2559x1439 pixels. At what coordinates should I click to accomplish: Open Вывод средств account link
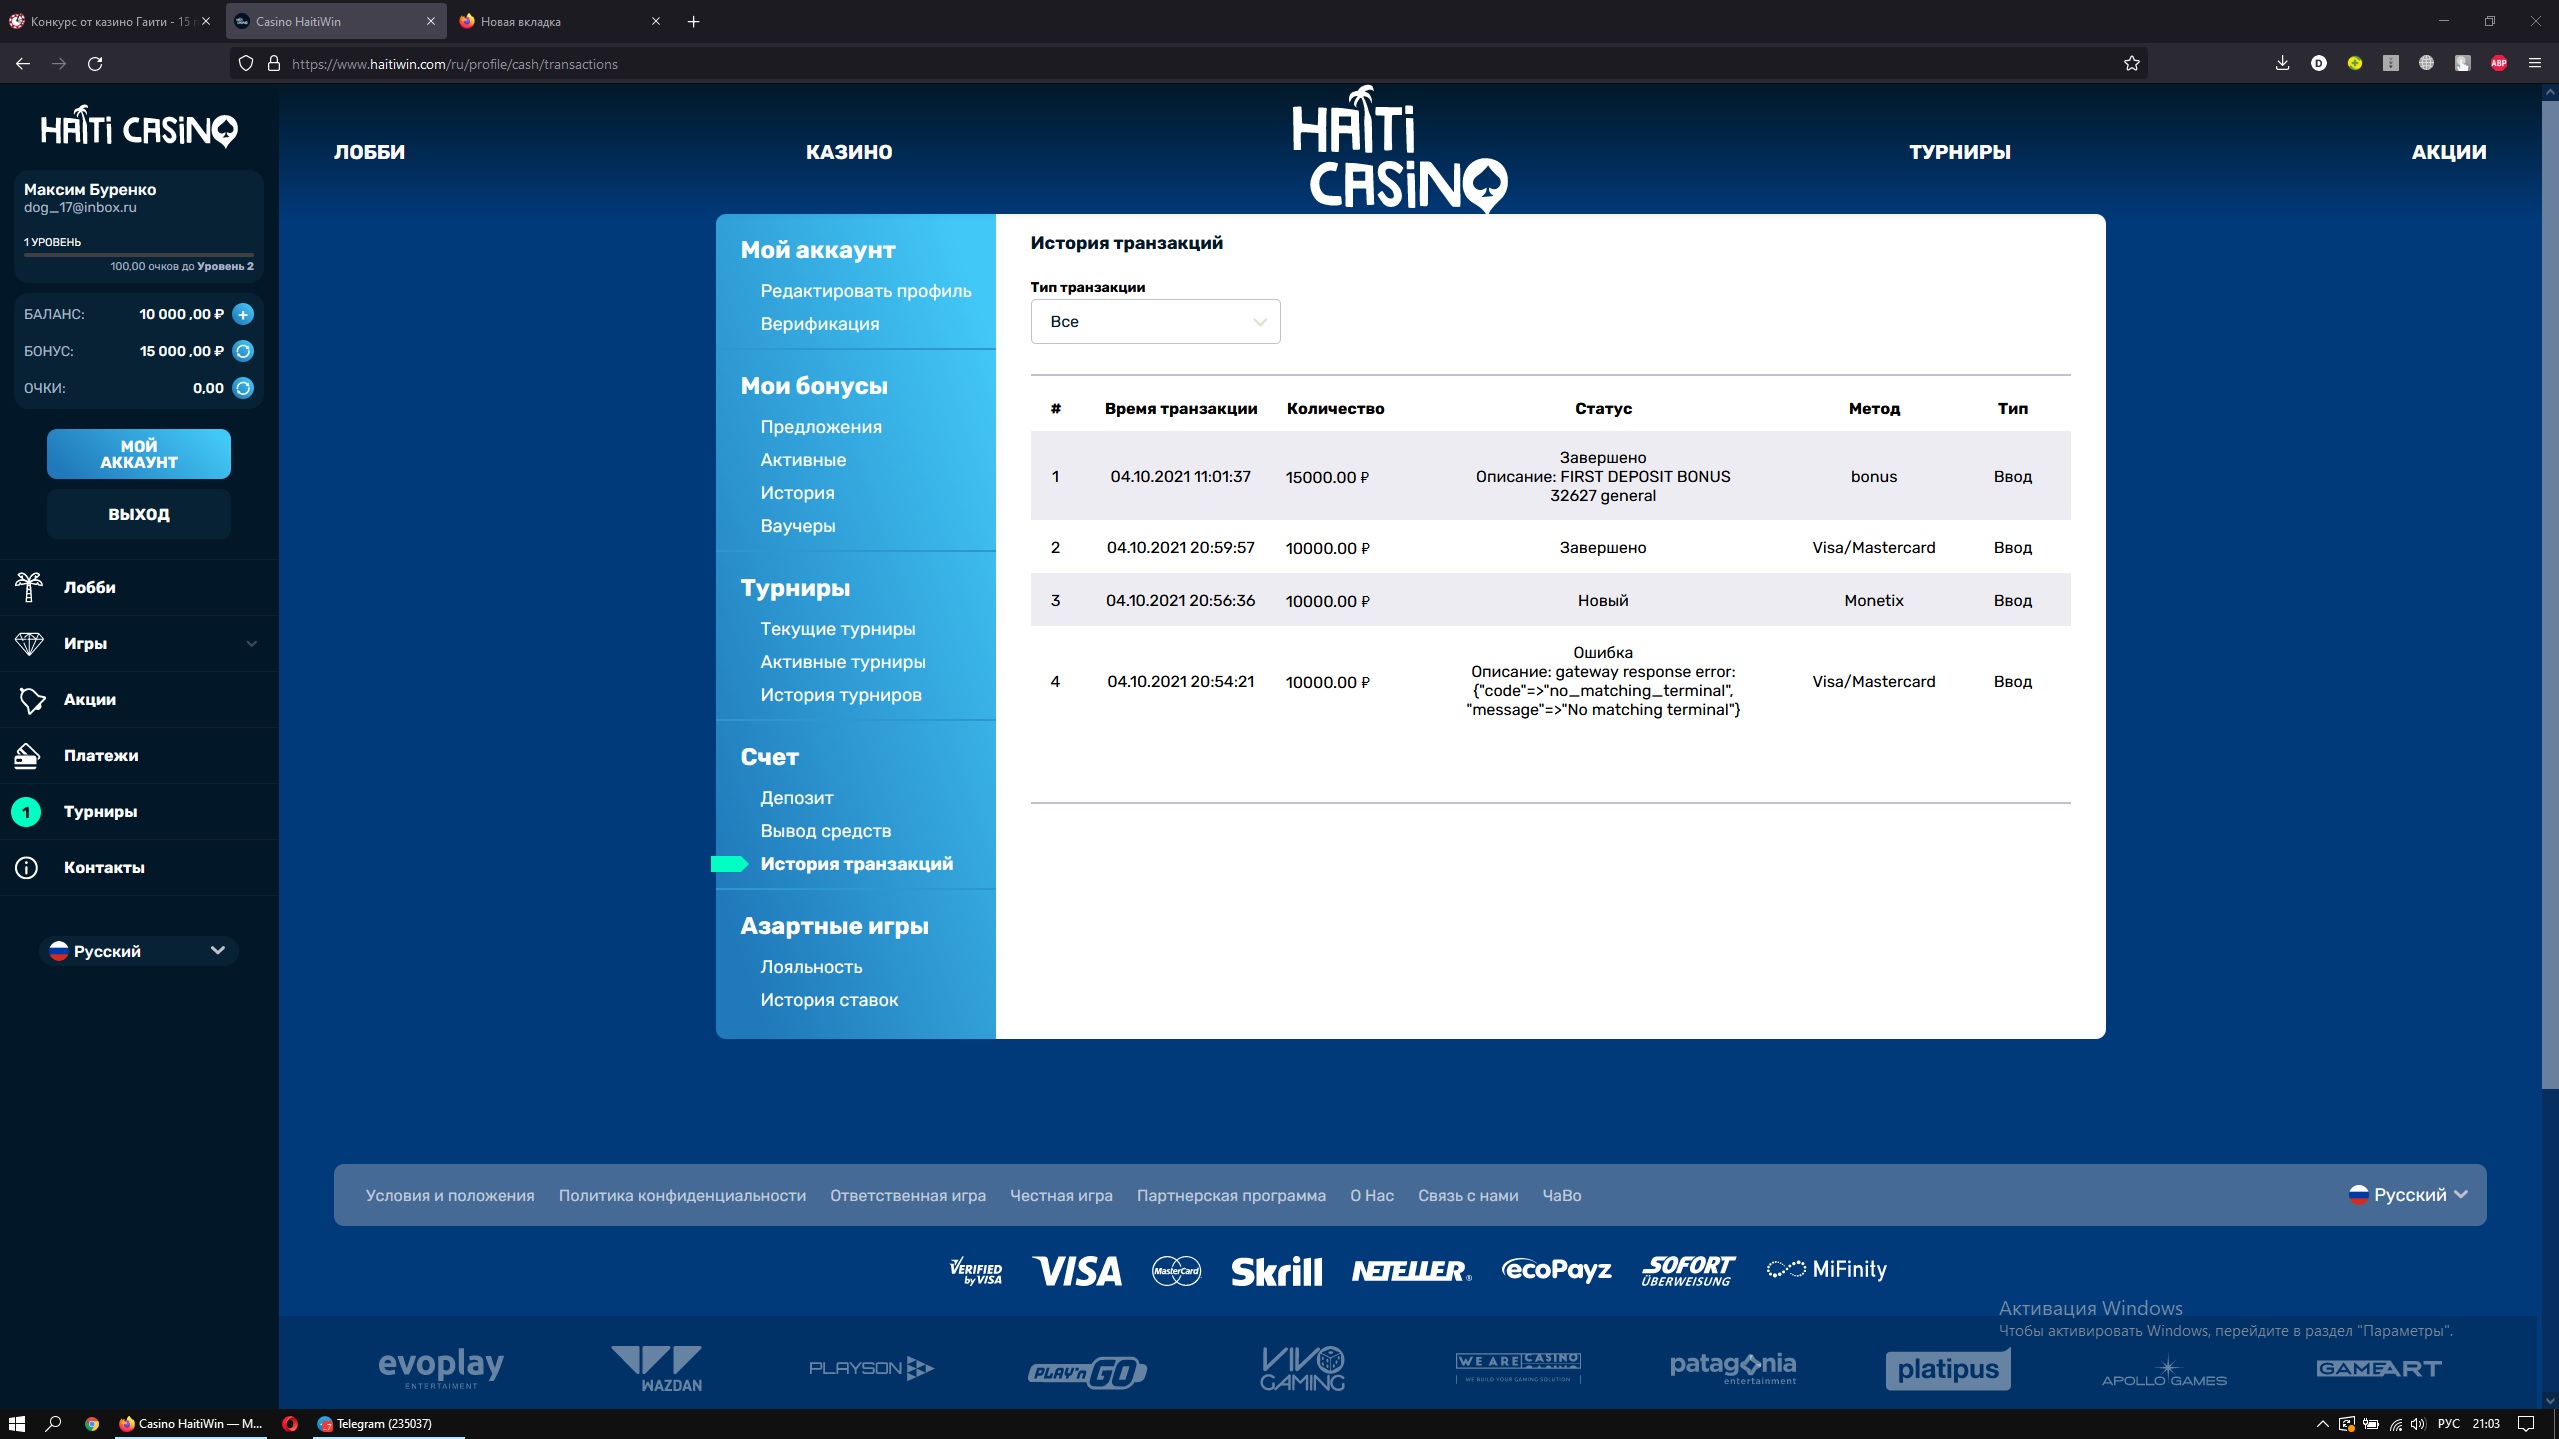tap(825, 831)
